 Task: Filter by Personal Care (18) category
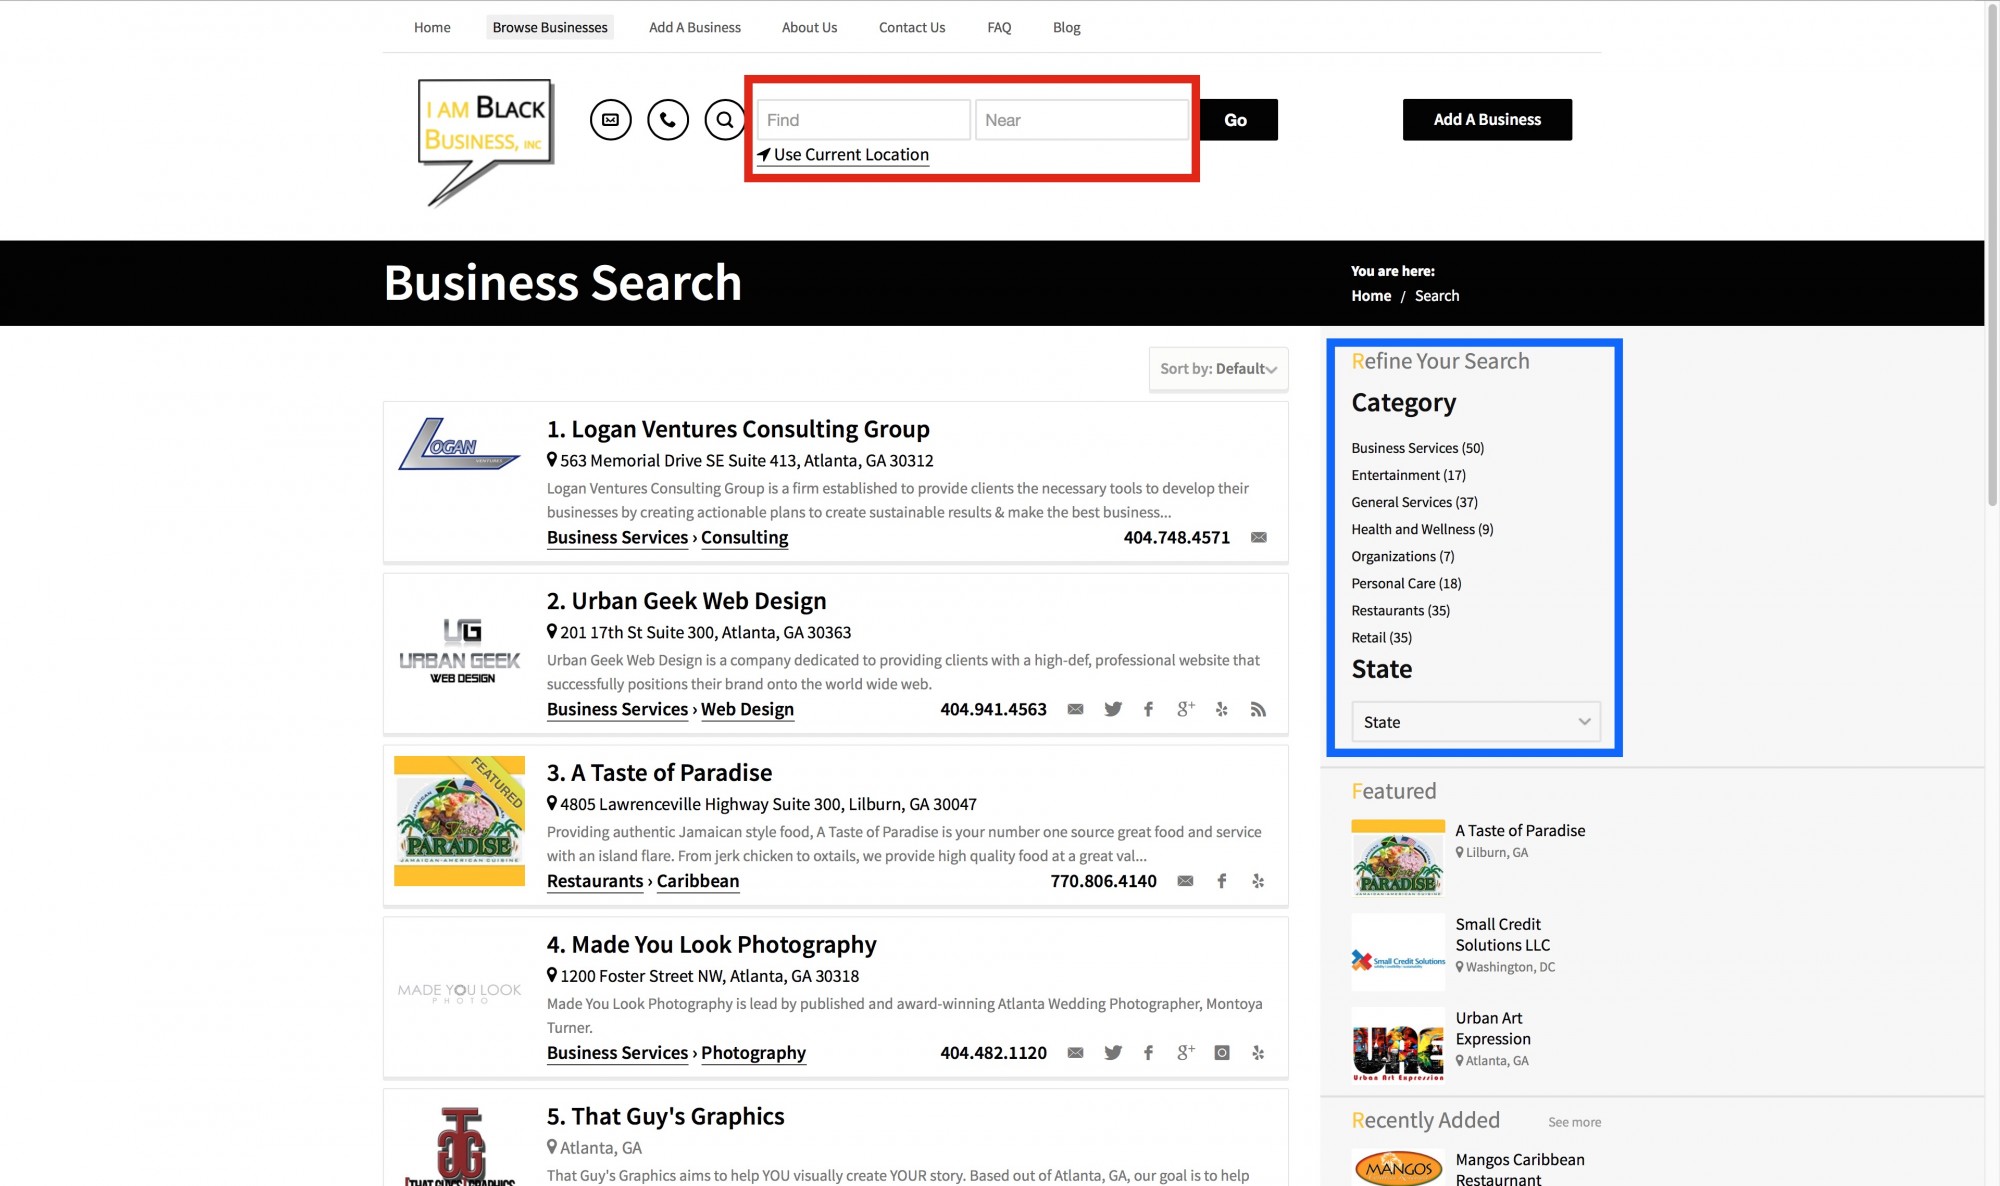(x=1406, y=583)
